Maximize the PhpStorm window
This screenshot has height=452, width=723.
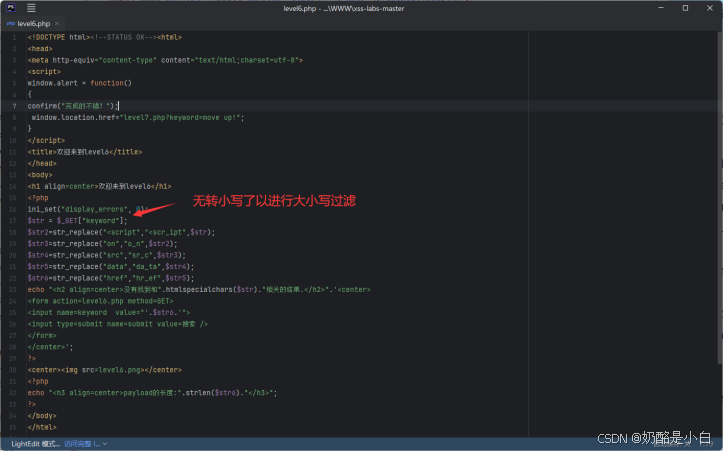point(685,8)
